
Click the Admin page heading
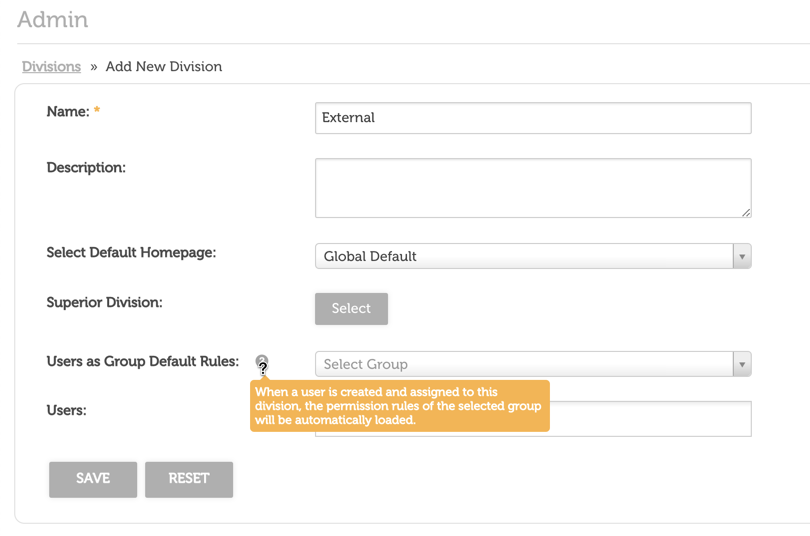pyautogui.click(x=53, y=20)
